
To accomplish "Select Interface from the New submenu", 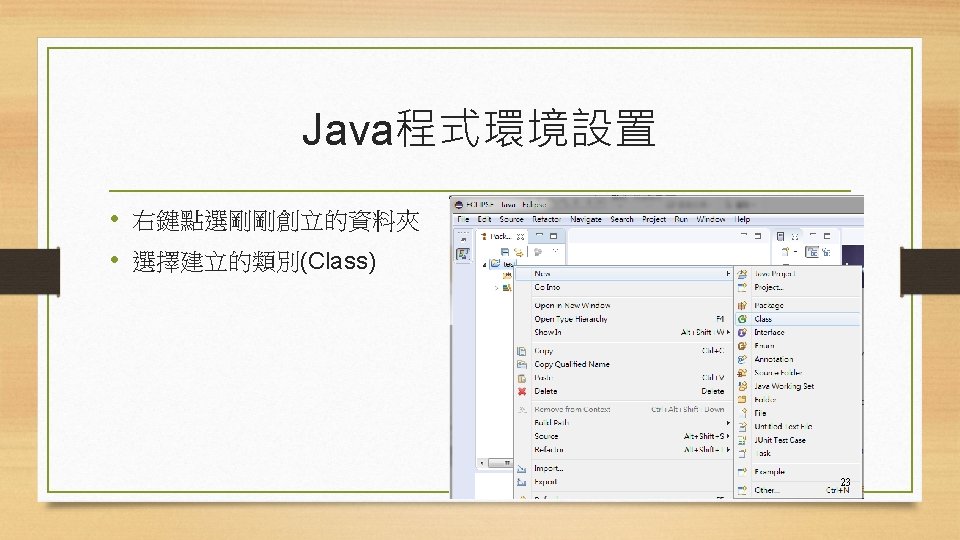I will click(797, 332).
